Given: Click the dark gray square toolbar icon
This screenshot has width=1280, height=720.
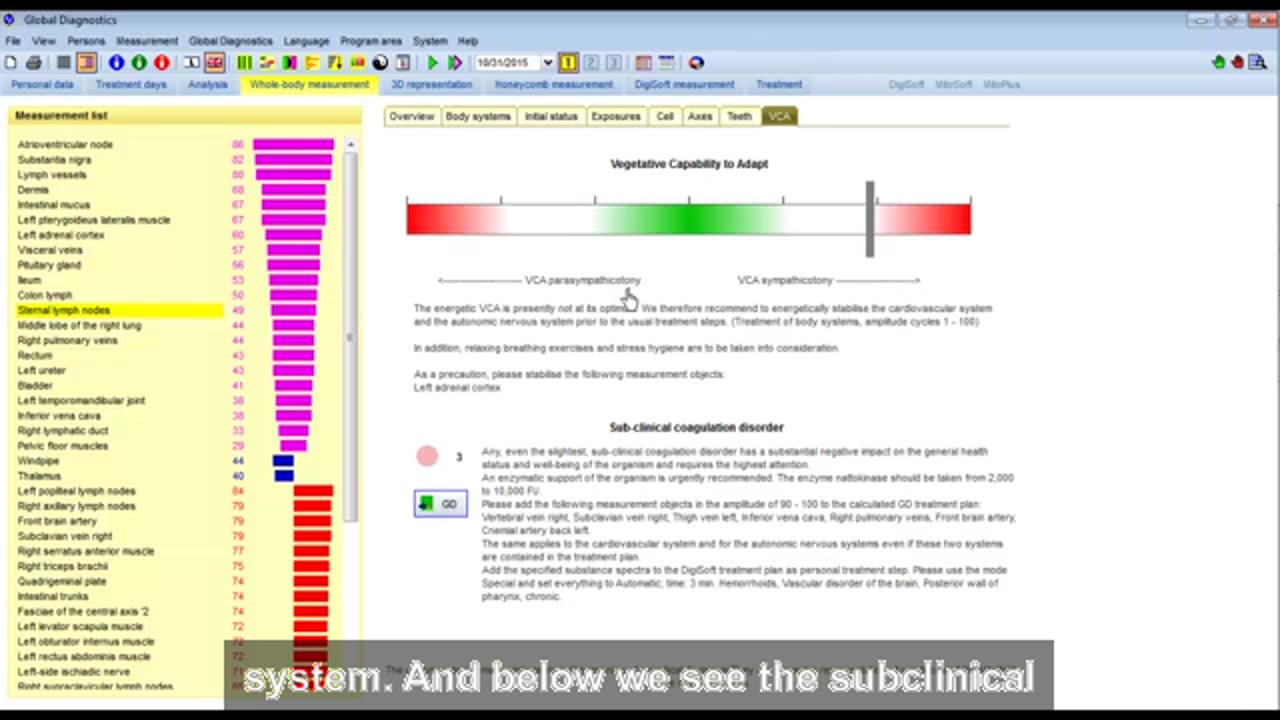Looking at the screenshot, I should tap(63, 63).
